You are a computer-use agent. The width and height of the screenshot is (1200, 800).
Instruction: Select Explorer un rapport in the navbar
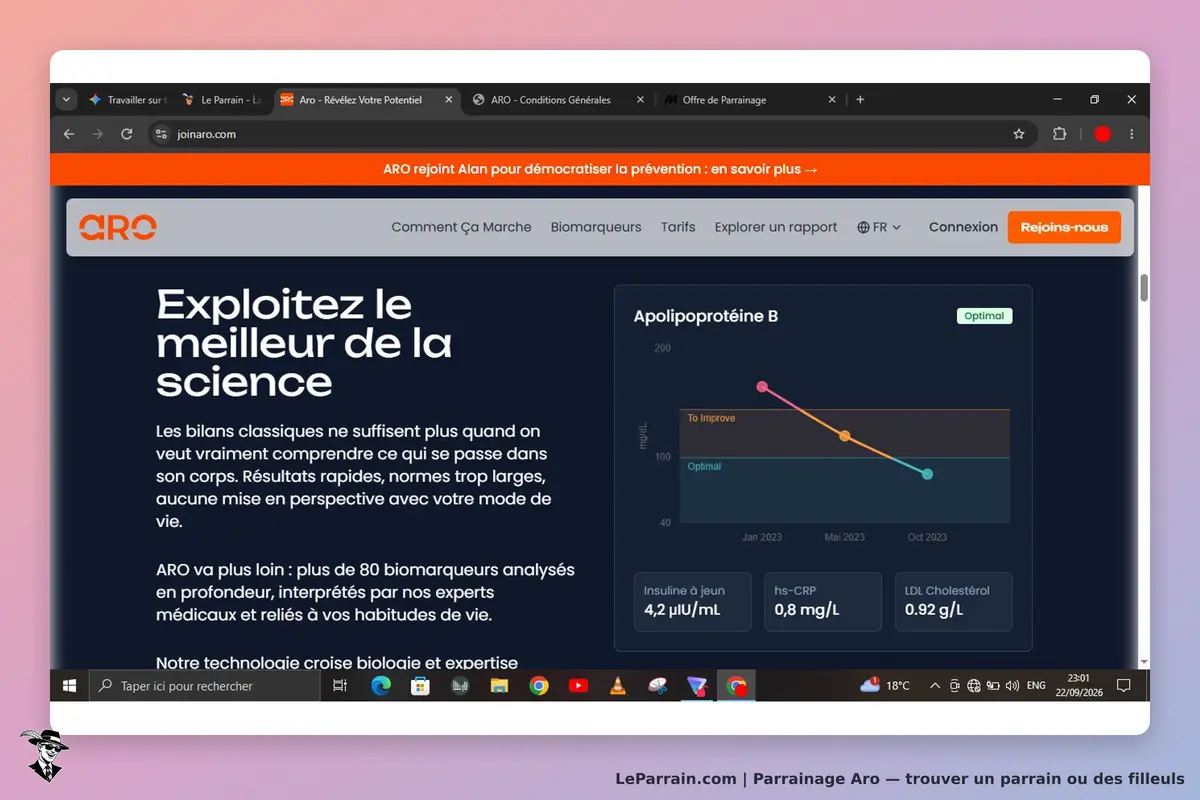pyautogui.click(x=776, y=227)
